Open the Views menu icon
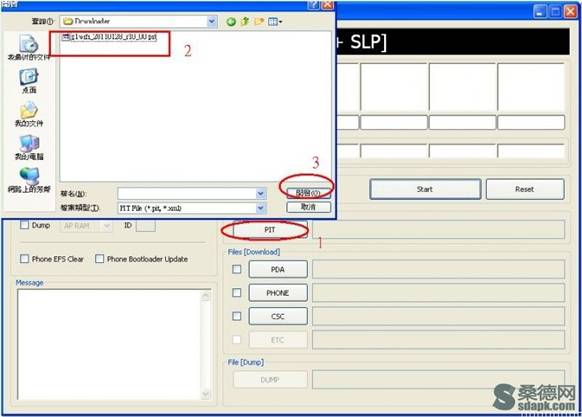The height and width of the screenshot is (417, 582). coord(275,22)
